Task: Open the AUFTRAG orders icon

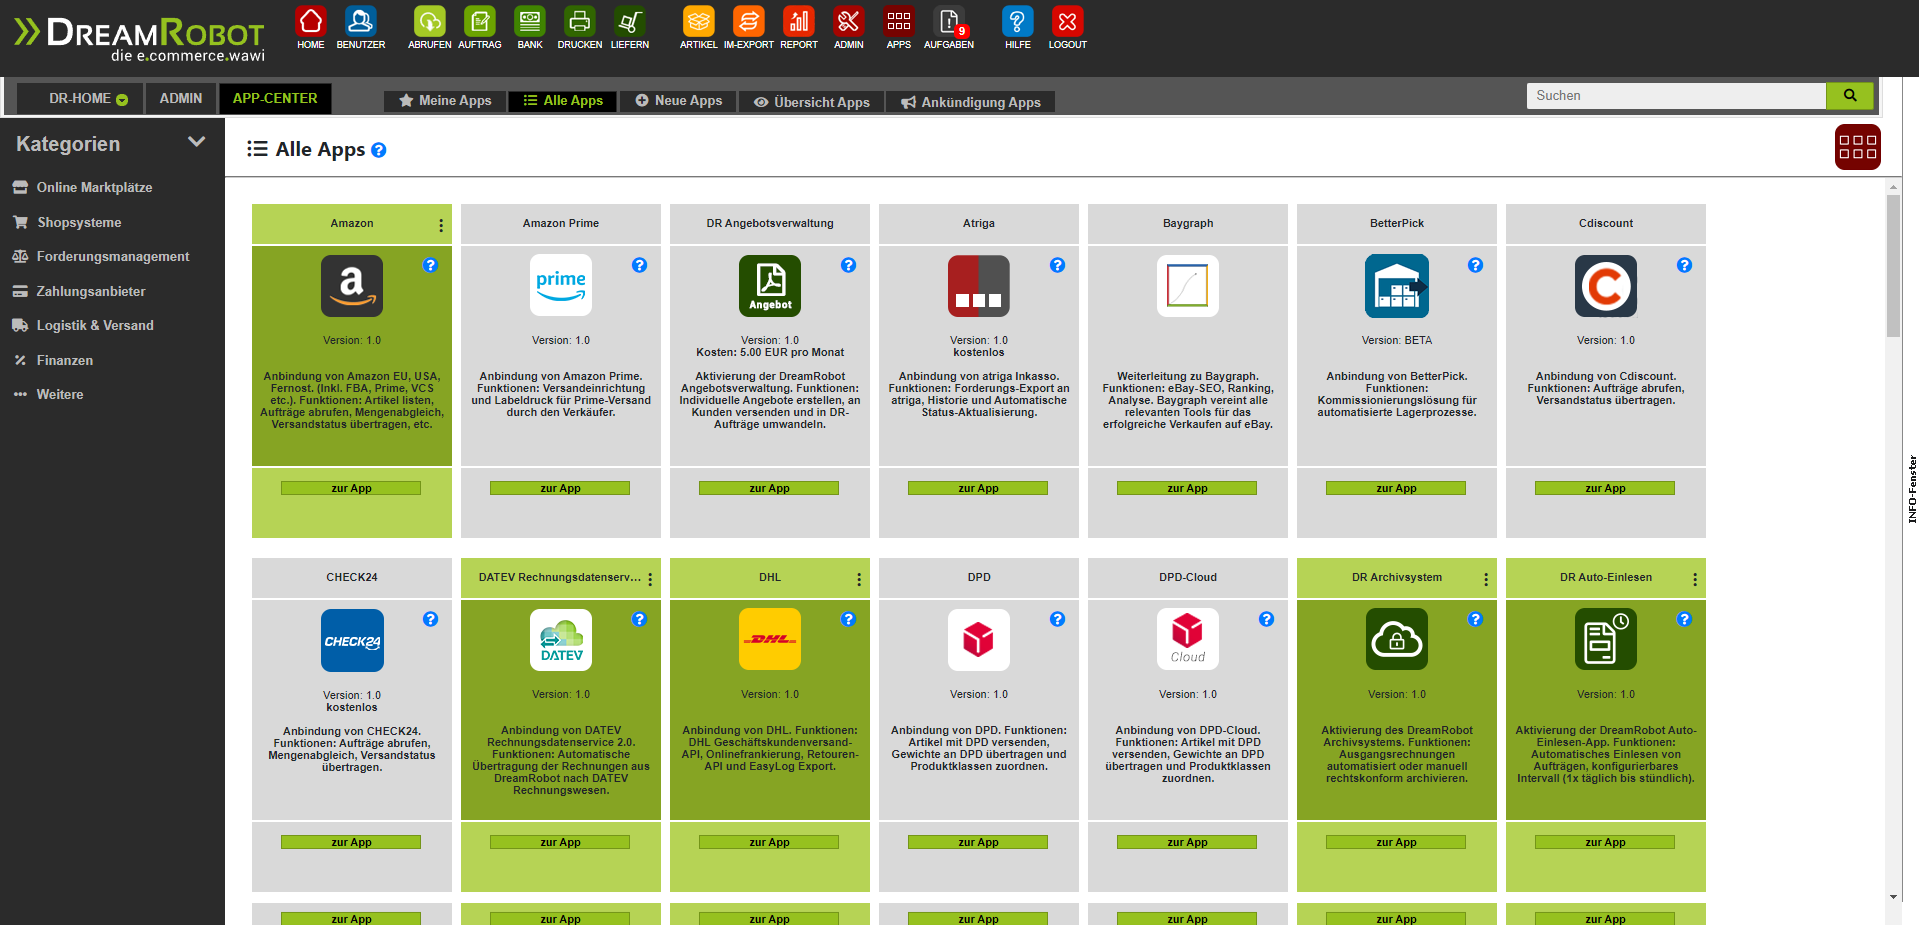Action: click(x=480, y=22)
